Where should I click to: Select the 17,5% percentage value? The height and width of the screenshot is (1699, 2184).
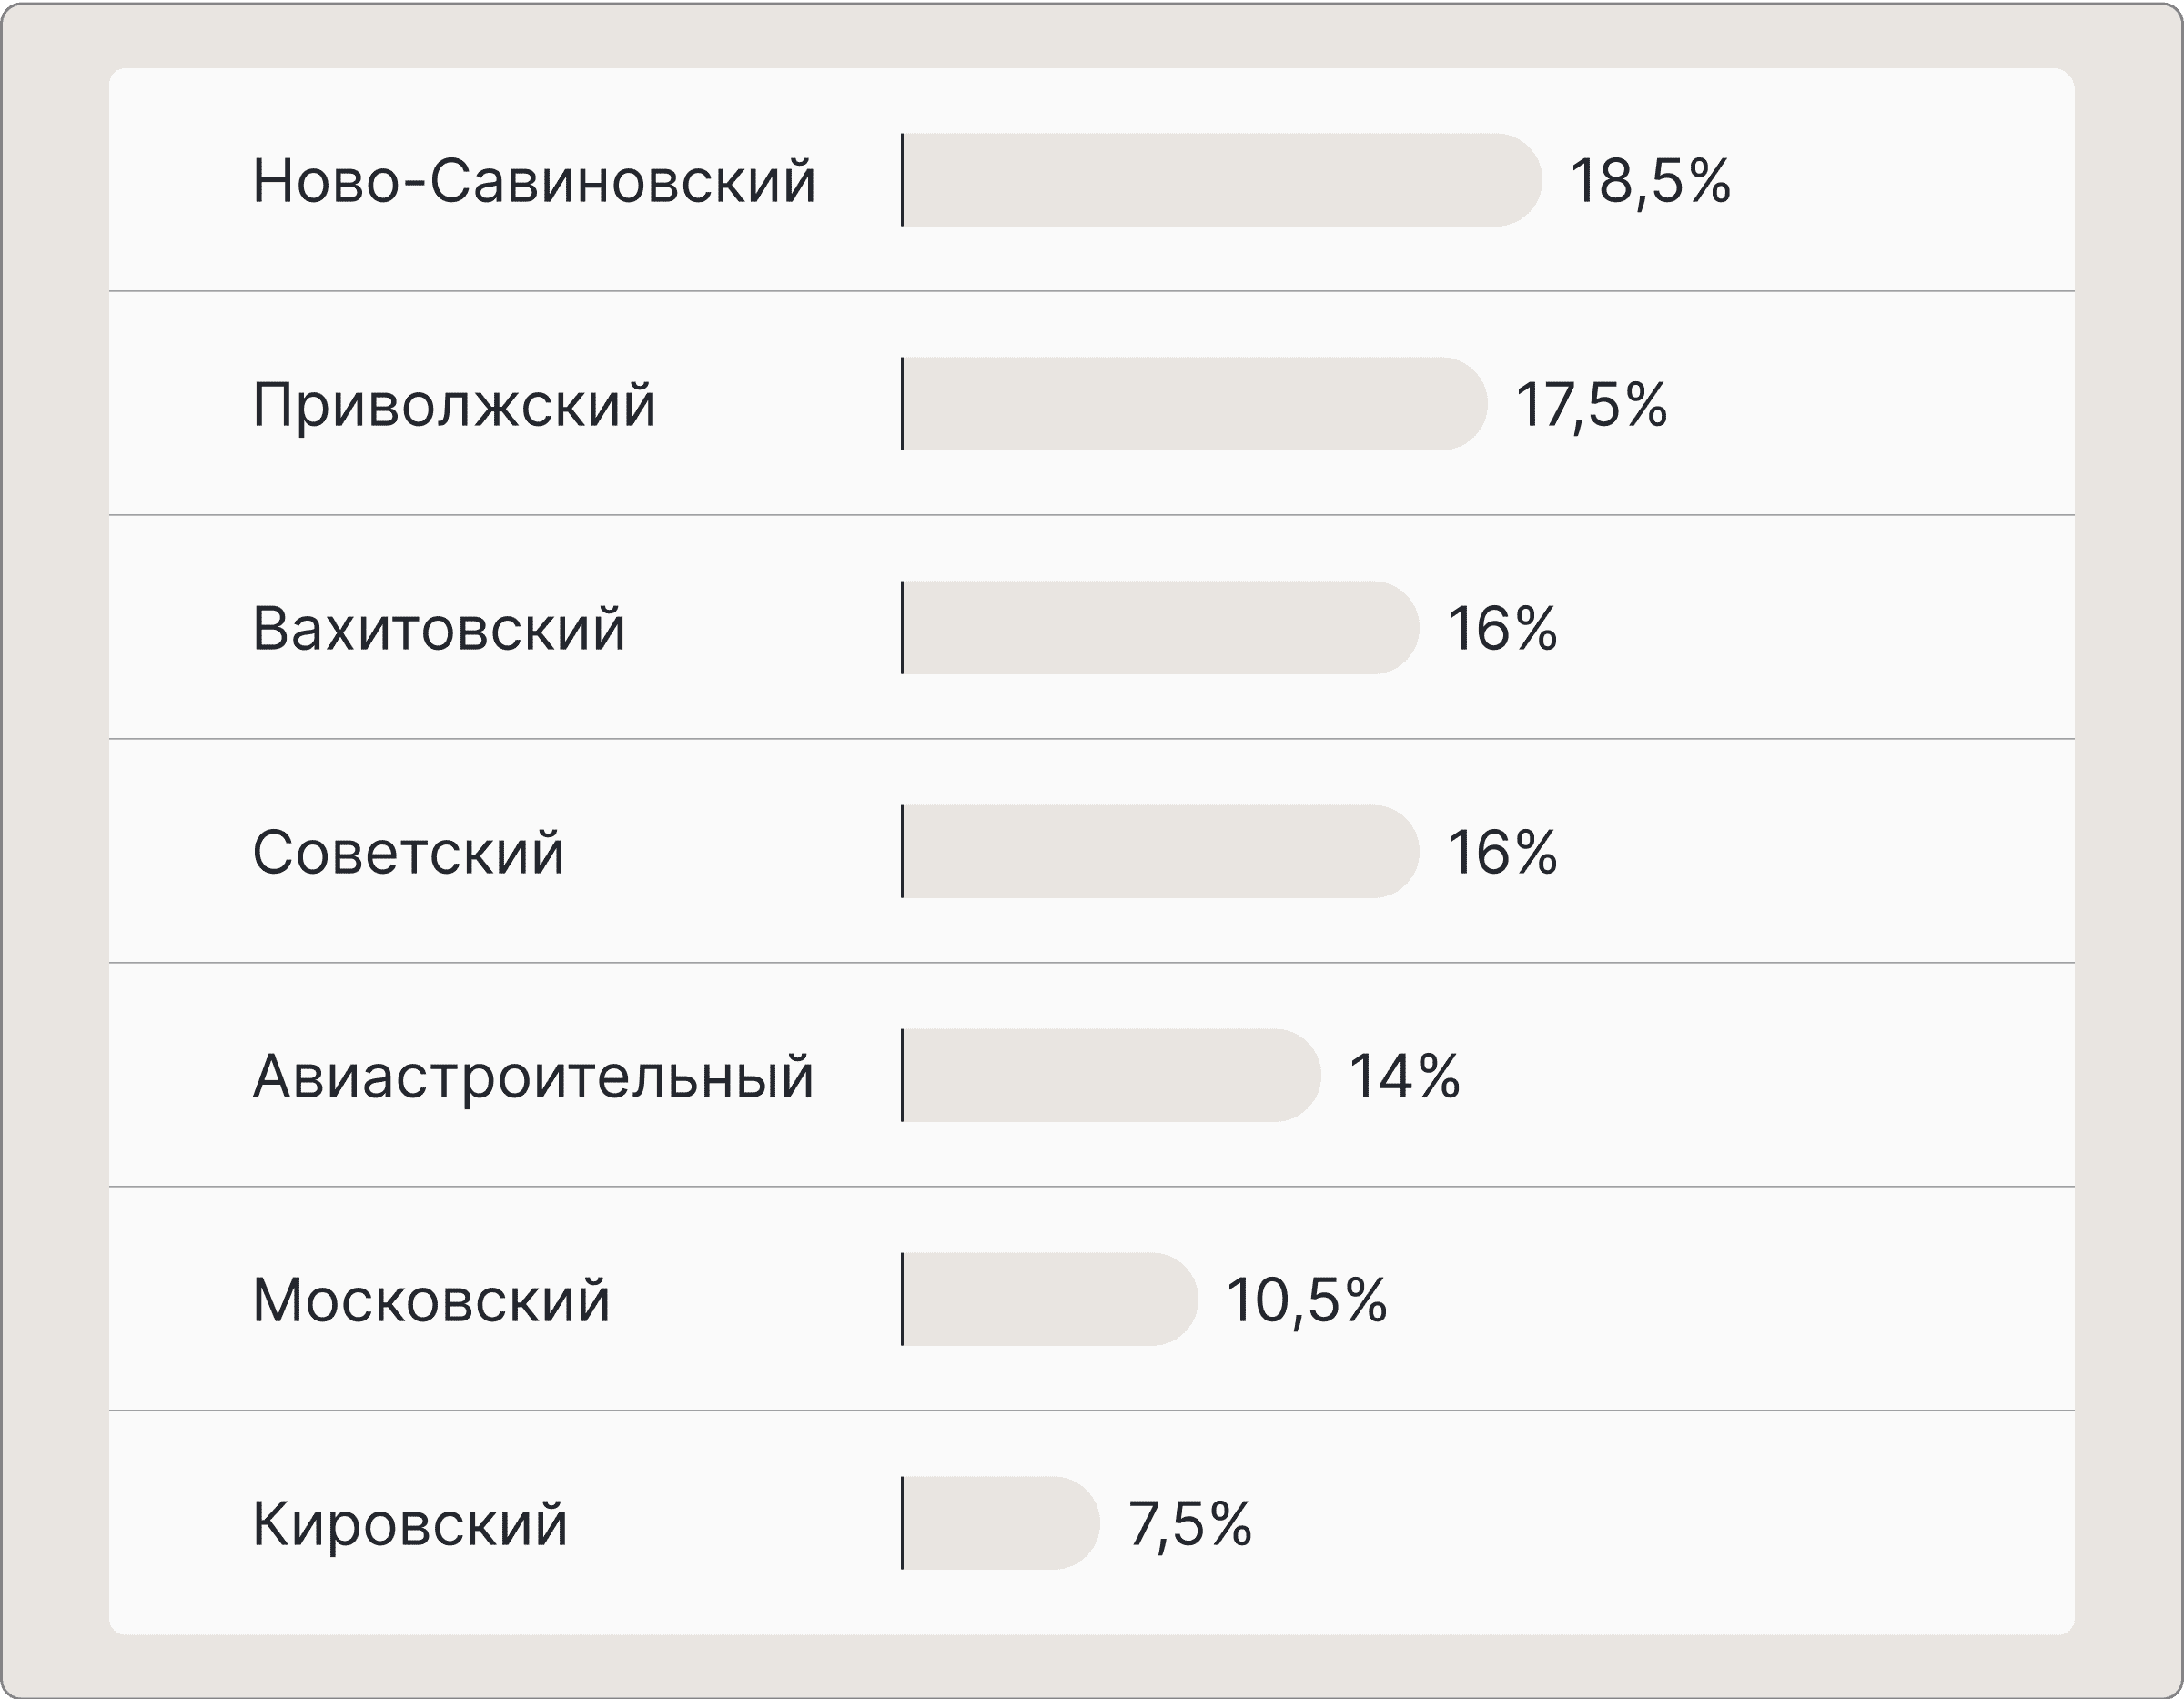(x=1591, y=405)
